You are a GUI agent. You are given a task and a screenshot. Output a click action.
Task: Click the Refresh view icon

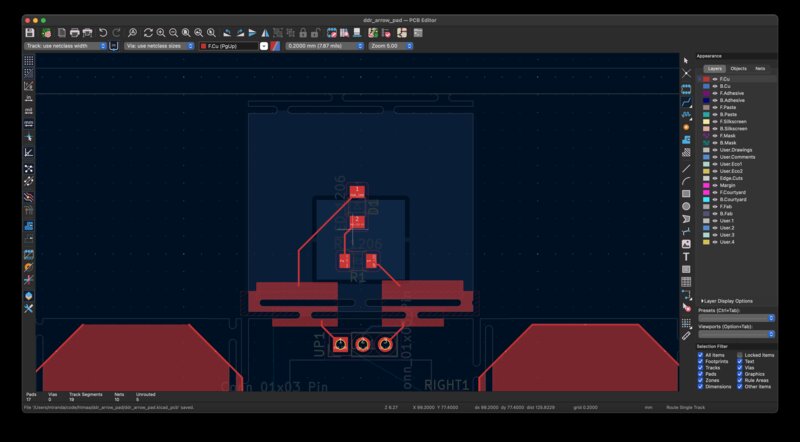click(147, 33)
